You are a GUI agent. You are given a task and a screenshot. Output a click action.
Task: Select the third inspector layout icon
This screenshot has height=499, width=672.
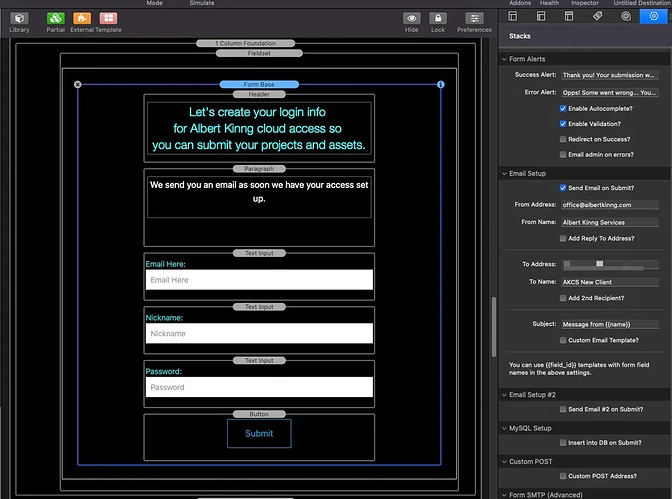point(569,16)
